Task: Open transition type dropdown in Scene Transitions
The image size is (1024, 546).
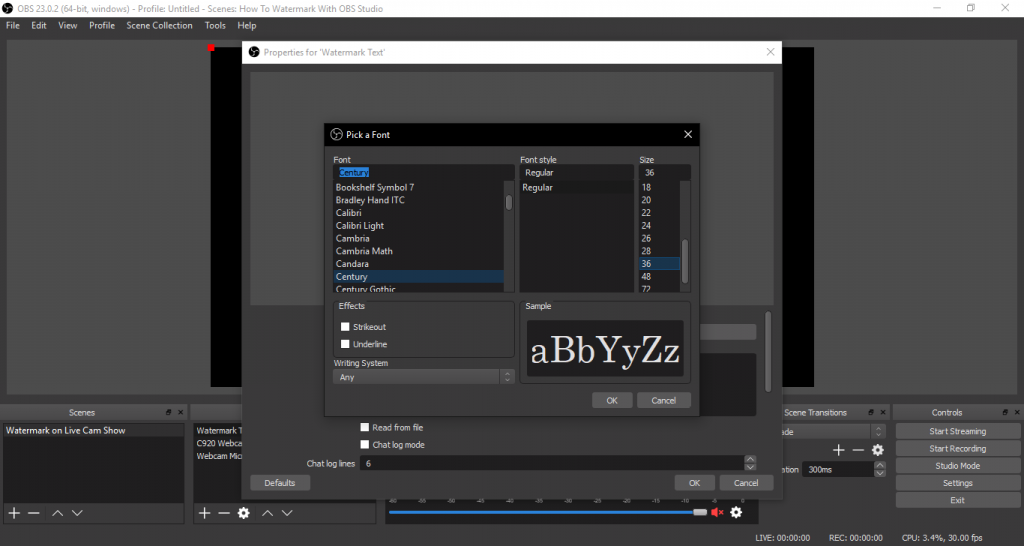Action: (x=833, y=432)
